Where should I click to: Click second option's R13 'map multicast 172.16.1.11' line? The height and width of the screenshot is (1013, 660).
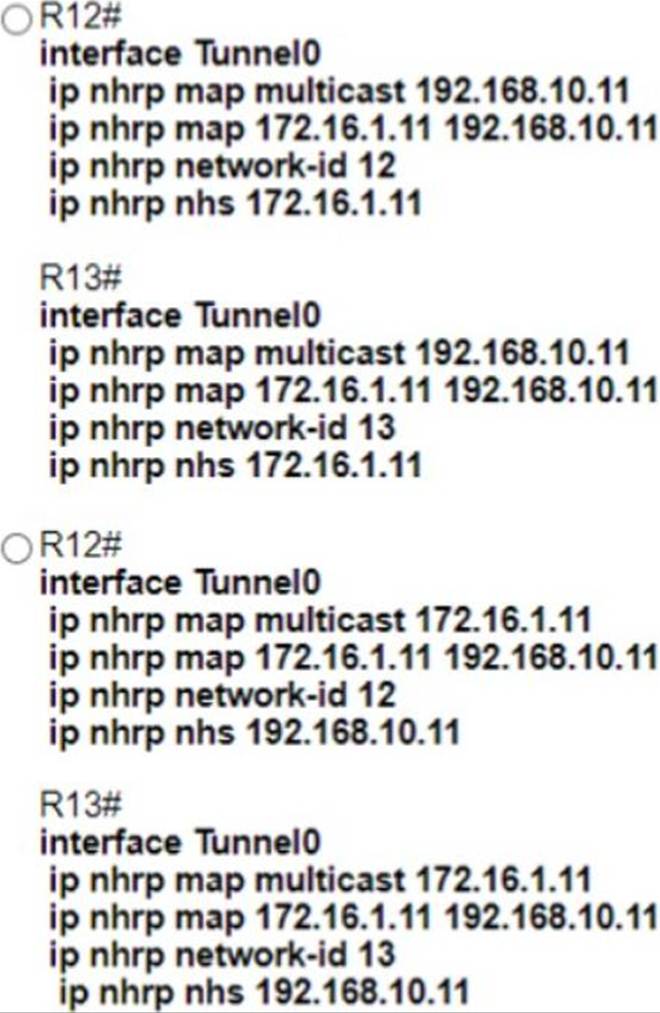pos(319,880)
